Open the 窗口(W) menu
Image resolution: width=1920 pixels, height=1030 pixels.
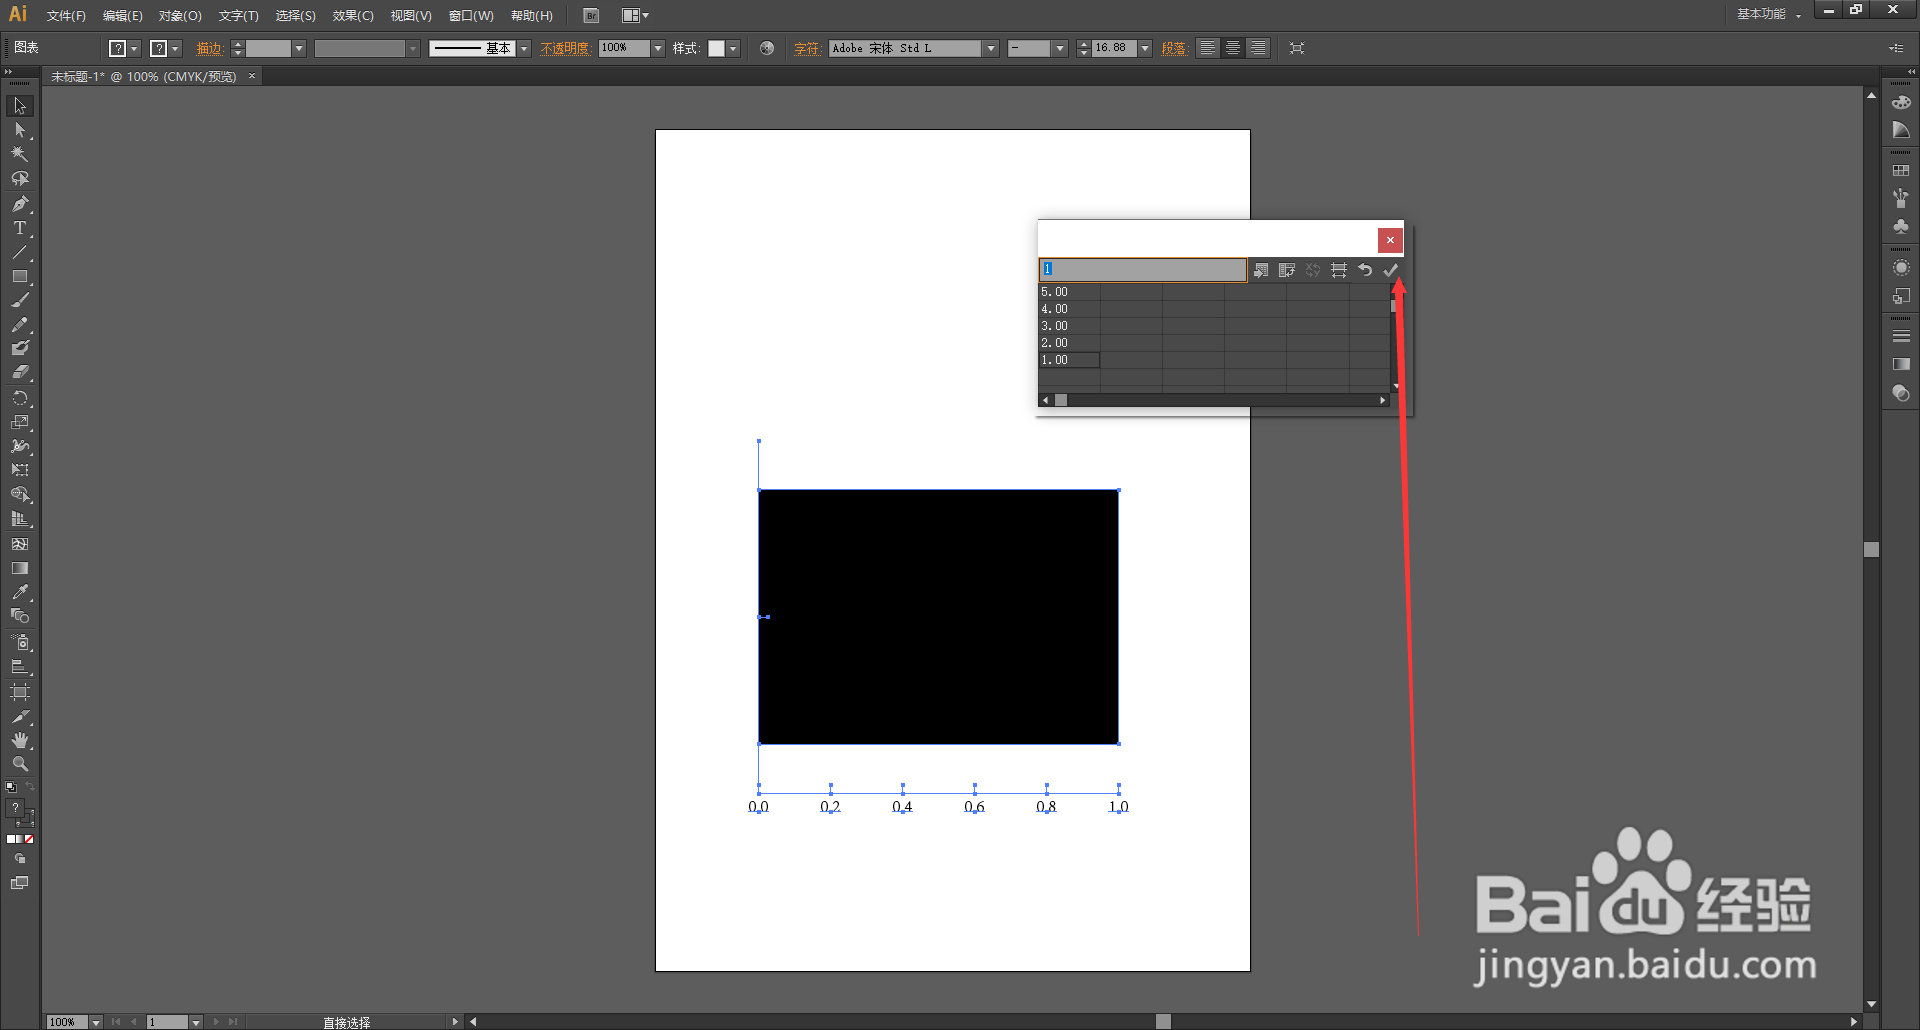coord(467,15)
